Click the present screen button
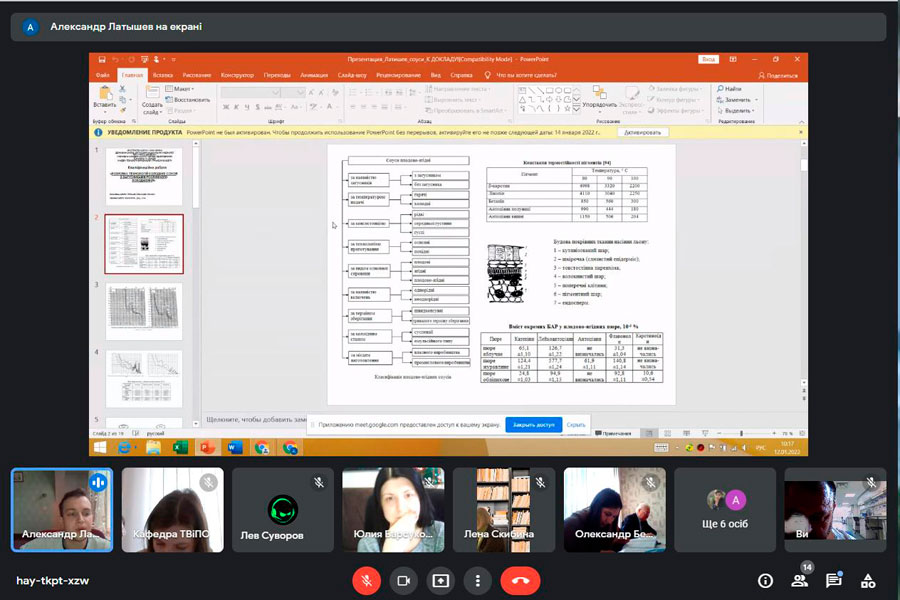Viewport: 900px width, 600px height. click(441, 580)
